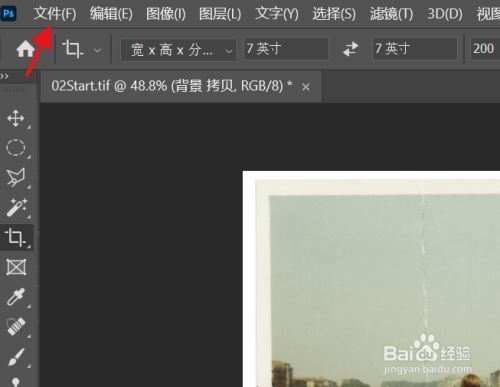This screenshot has height=387, width=500.
Task: Click the first 7 英寸 width field
Action: (286, 49)
